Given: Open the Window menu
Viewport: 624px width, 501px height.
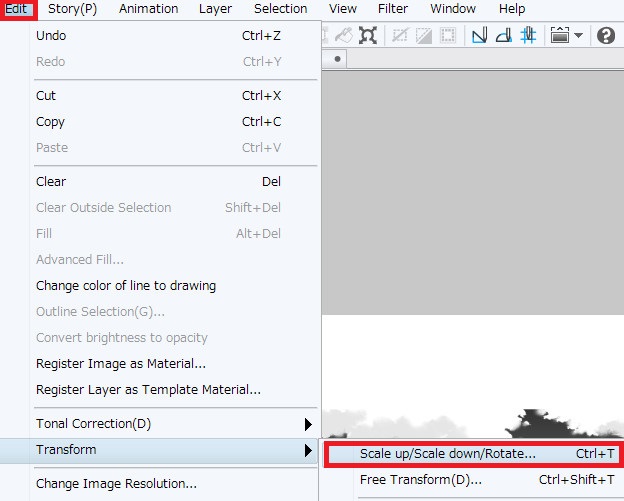Looking at the screenshot, I should 453,9.
